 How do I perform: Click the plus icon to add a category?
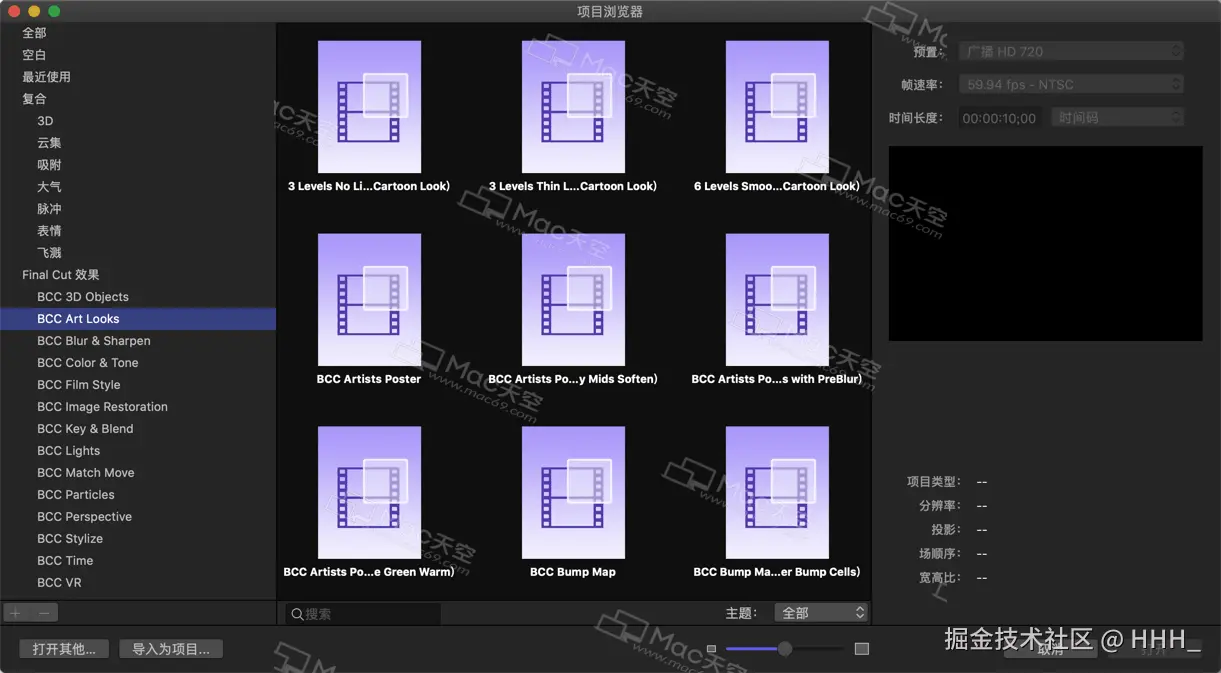pos(15,613)
